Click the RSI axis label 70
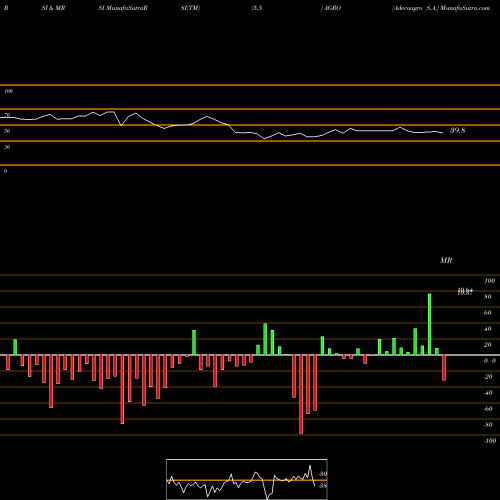Image resolution: width=500 pixels, height=500 pixels. click(x=7, y=115)
